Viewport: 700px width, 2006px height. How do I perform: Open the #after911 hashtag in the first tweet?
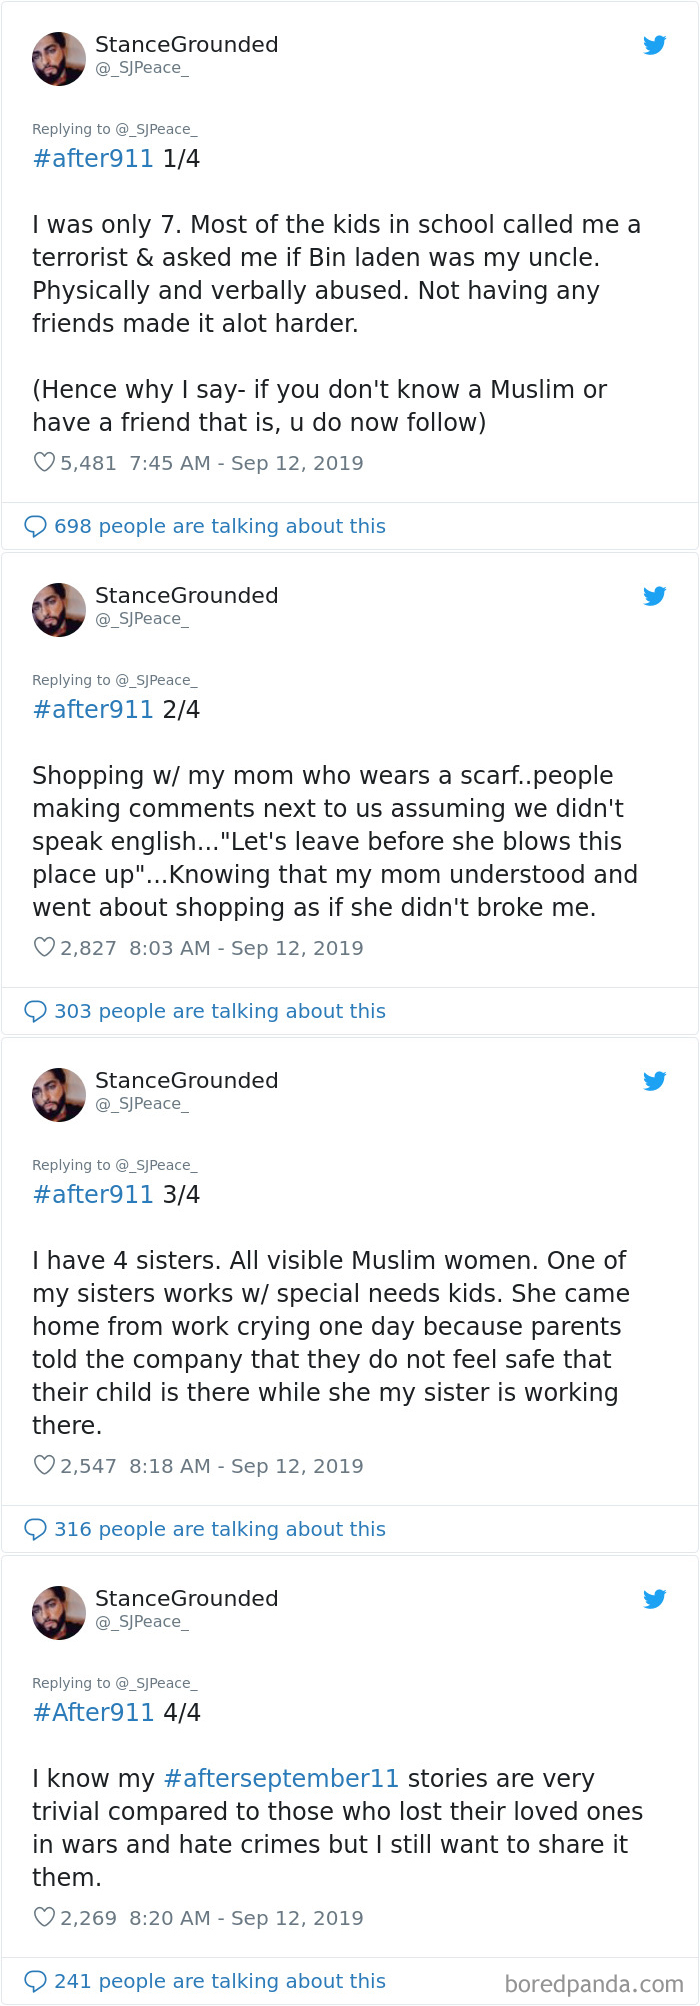tap(93, 158)
